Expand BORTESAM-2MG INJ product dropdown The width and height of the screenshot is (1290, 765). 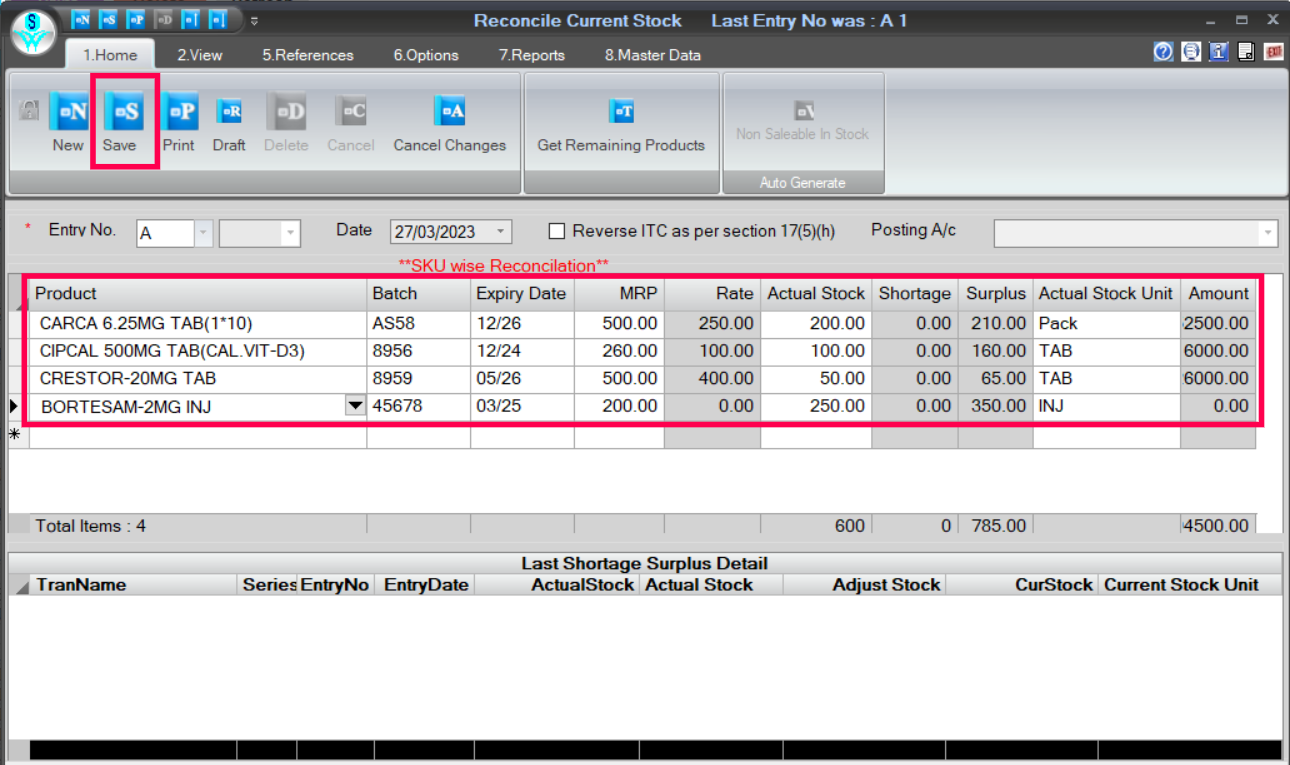click(354, 406)
